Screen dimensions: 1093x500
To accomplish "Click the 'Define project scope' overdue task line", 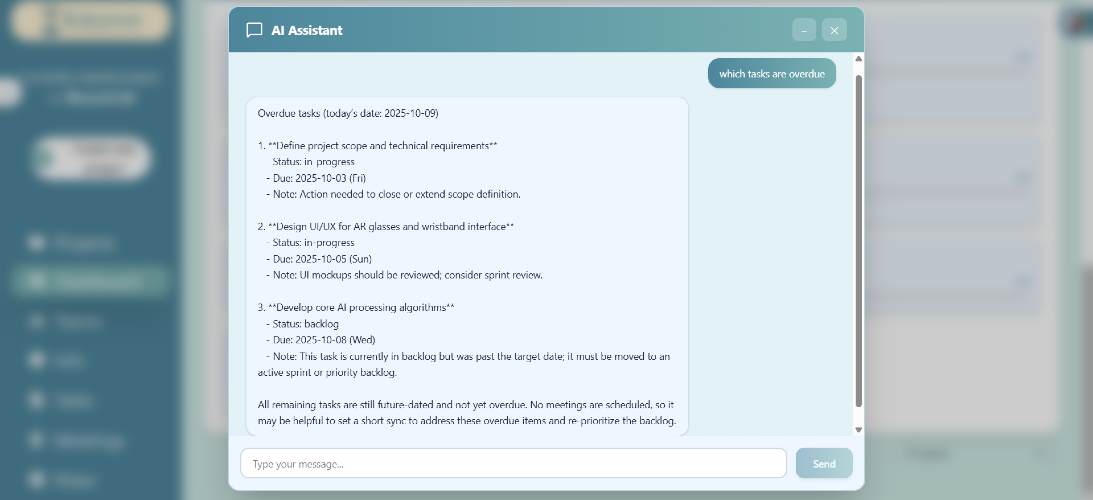I will (377, 146).
